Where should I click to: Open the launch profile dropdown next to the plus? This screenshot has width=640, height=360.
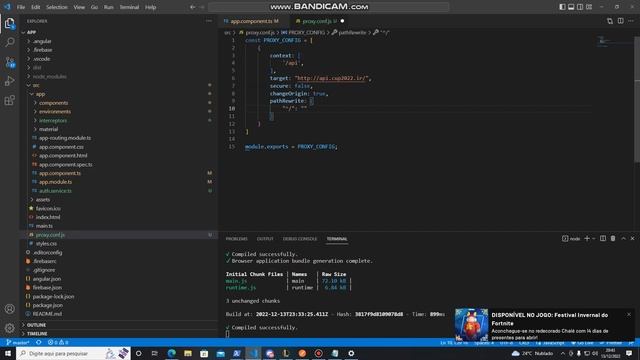(x=593, y=238)
